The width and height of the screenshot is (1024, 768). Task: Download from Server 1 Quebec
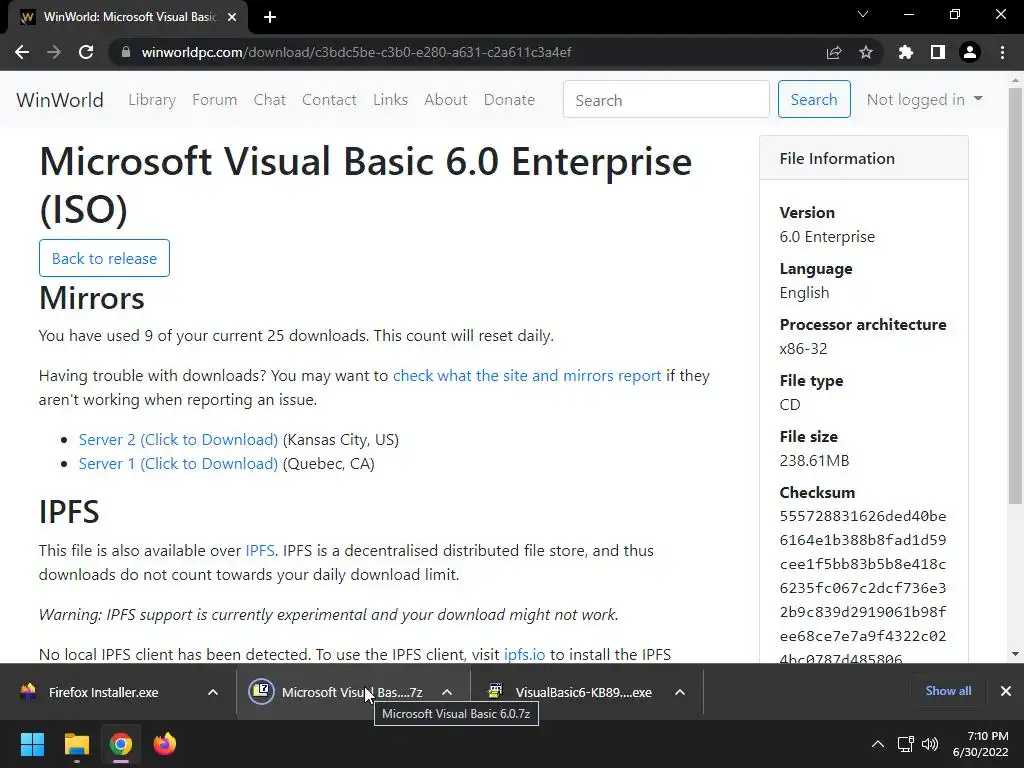pos(178,464)
